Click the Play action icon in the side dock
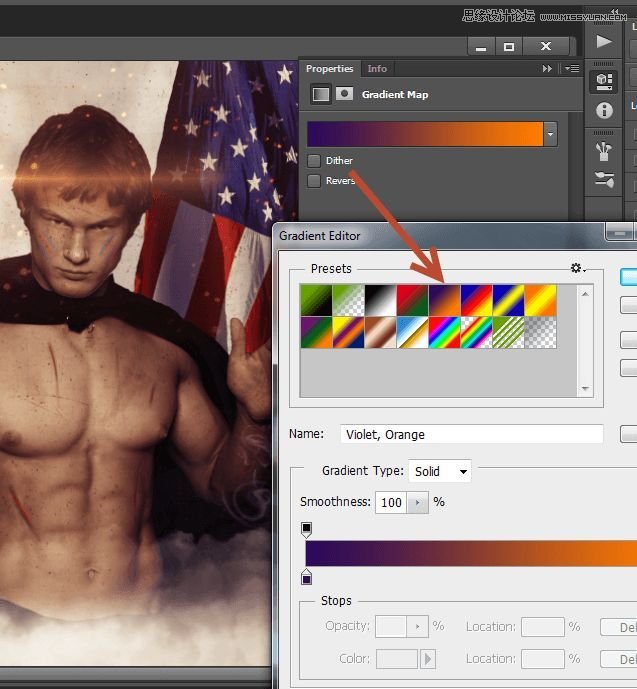Image resolution: width=637 pixels, height=689 pixels. [604, 42]
